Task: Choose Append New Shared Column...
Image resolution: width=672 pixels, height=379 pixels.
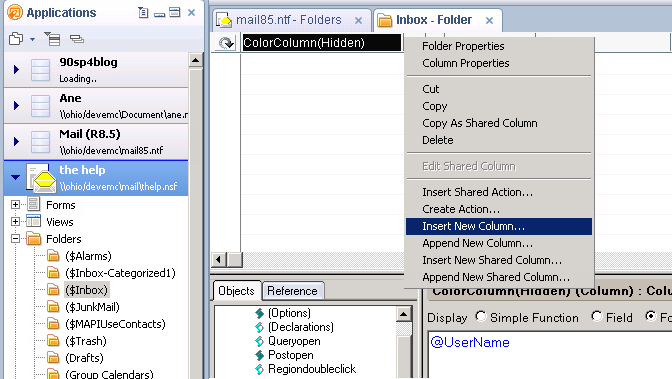Action: coord(496,277)
